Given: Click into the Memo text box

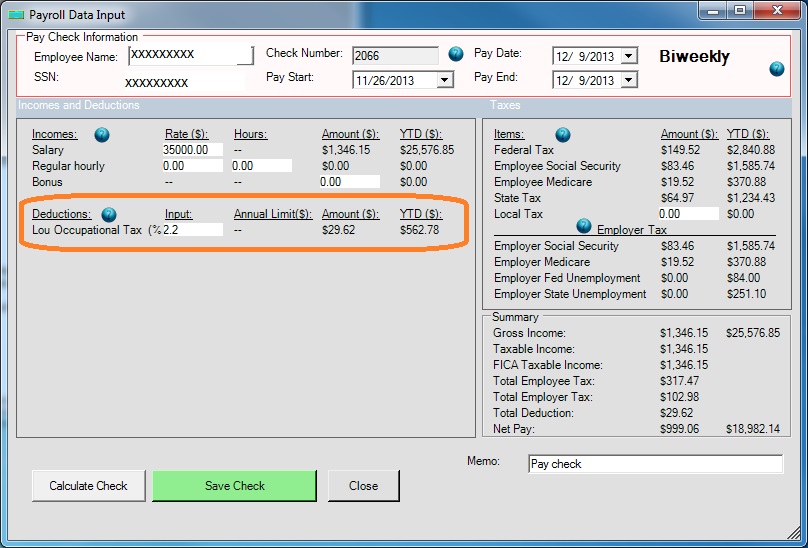Looking at the screenshot, I should point(655,464).
